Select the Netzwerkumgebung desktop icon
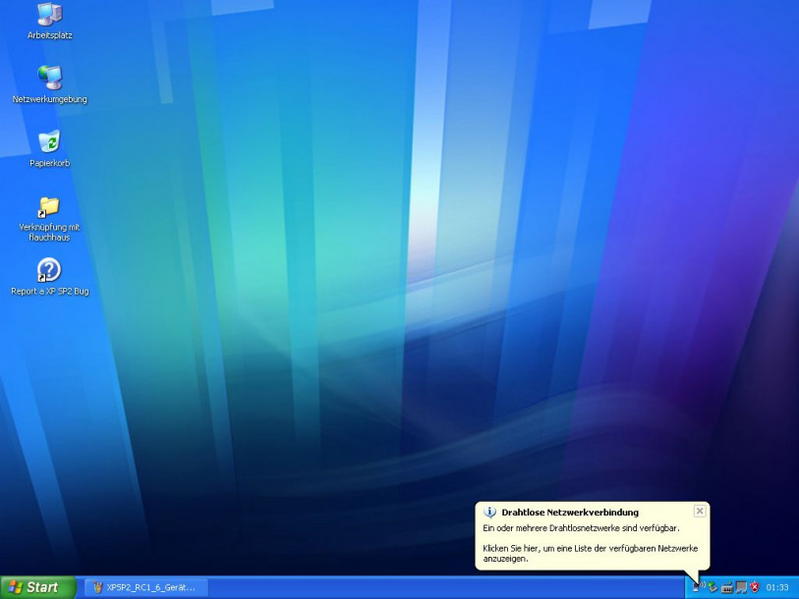799x599 pixels. pyautogui.click(x=49, y=85)
